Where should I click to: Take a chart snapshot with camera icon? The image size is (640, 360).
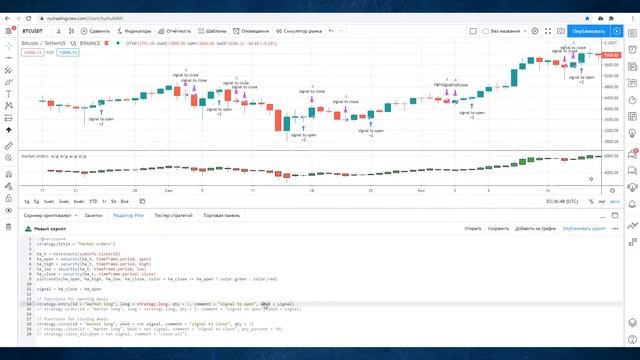561,31
